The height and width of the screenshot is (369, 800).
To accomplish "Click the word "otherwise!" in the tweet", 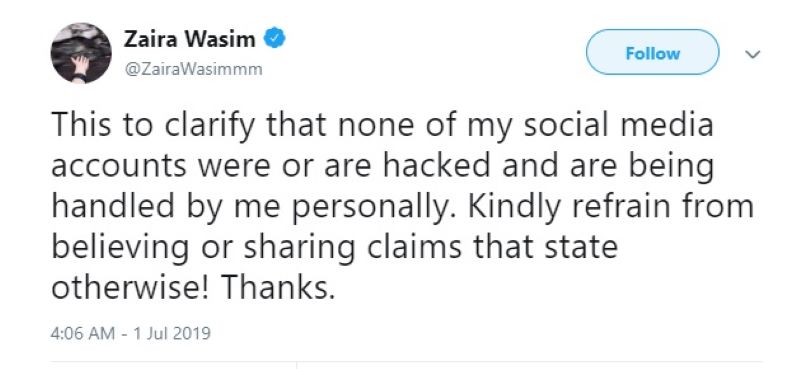I will (132, 288).
